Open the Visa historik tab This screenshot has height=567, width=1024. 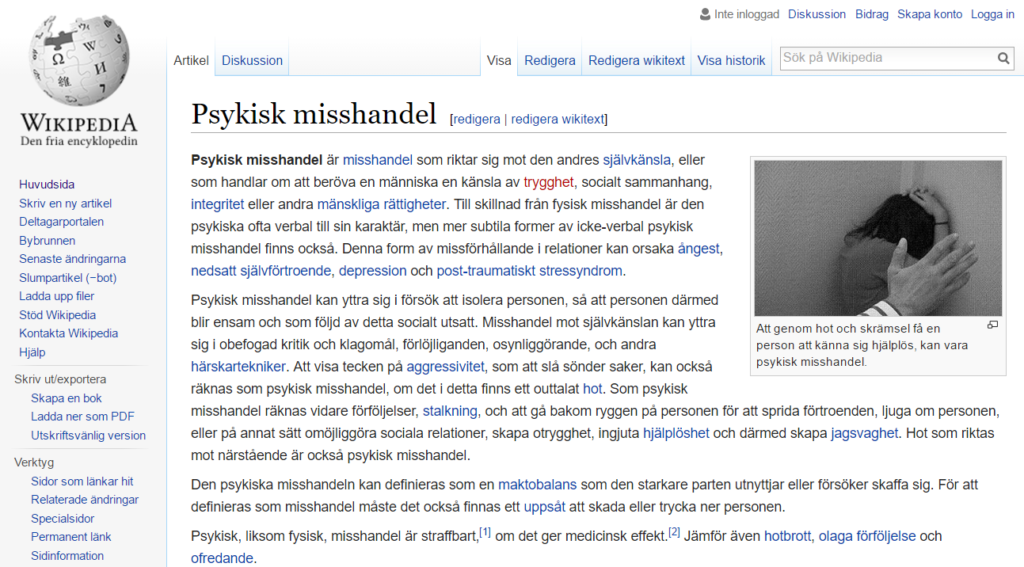point(731,60)
